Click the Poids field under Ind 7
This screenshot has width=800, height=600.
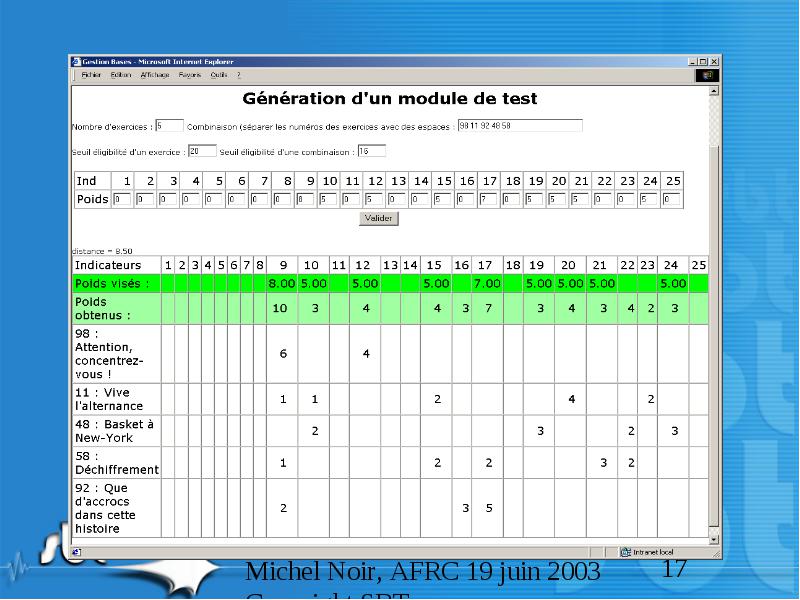click(259, 199)
